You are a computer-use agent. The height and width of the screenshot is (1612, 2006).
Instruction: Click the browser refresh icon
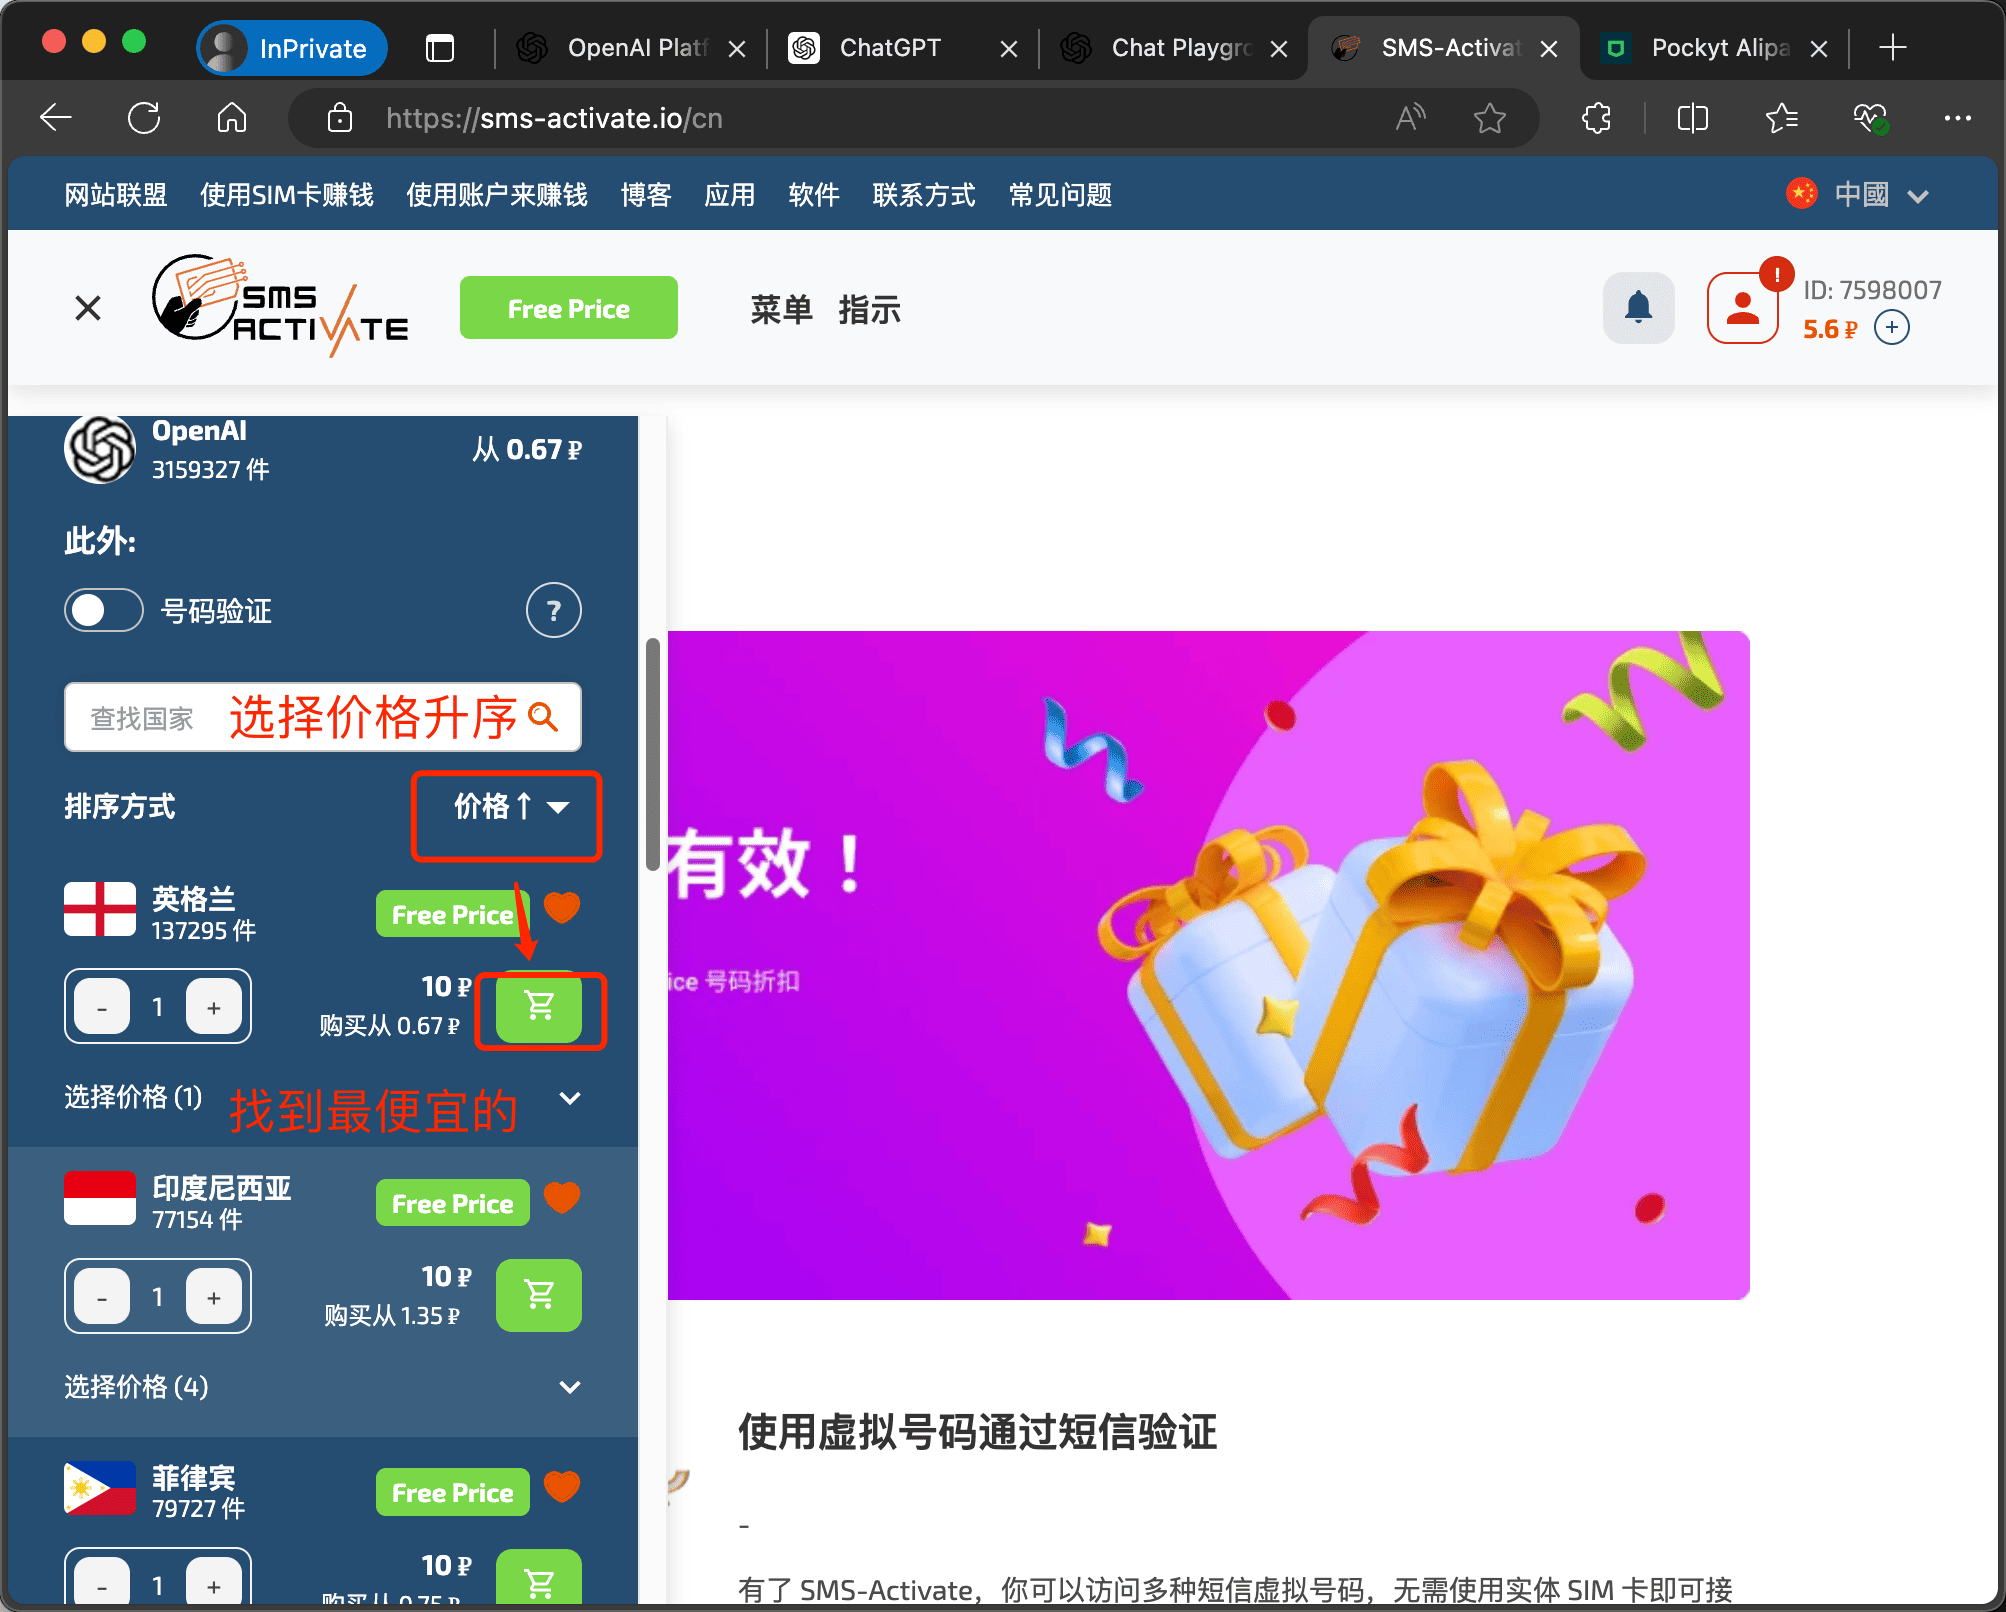coord(144,118)
